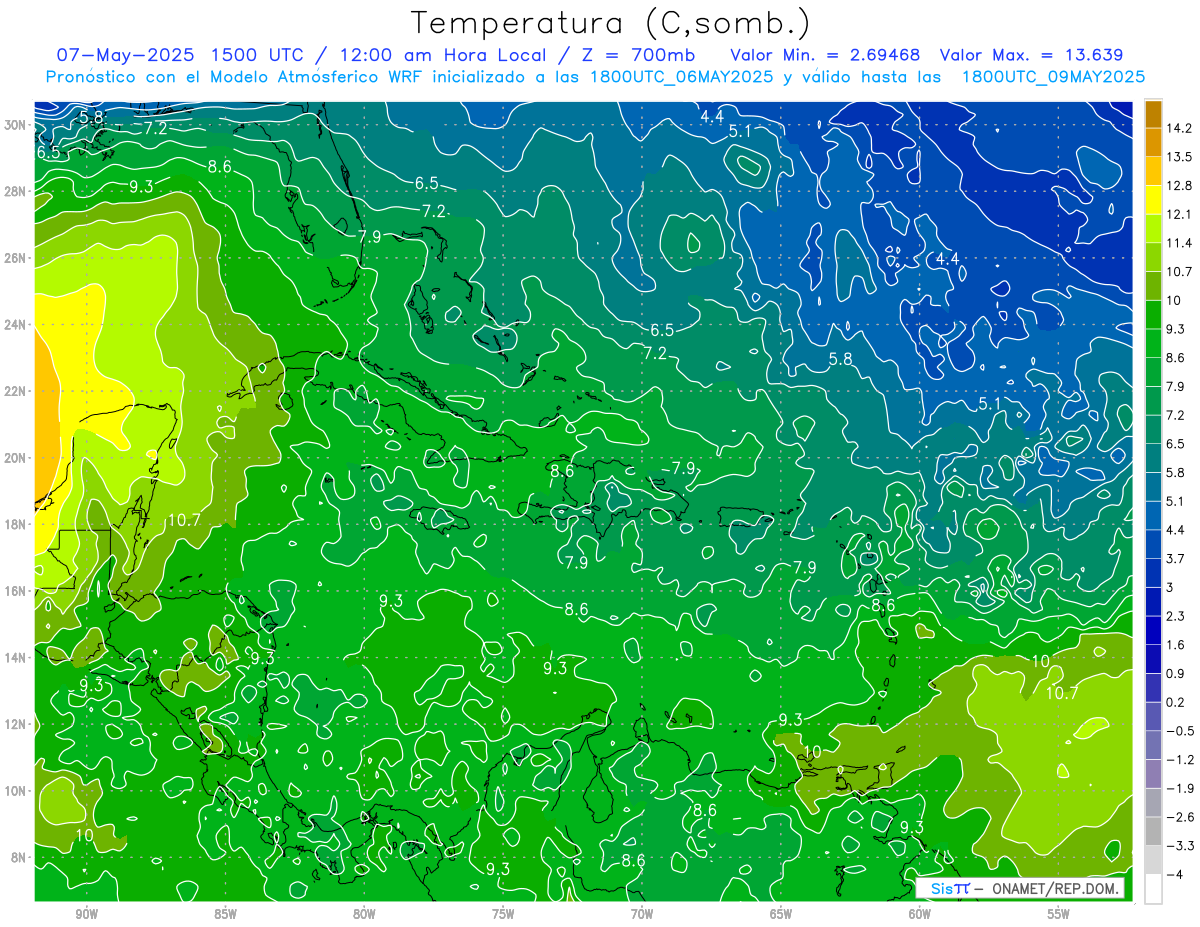The height and width of the screenshot is (927, 1200).
Task: Click the 1.6 value on the color legend
Action: coord(1176,644)
